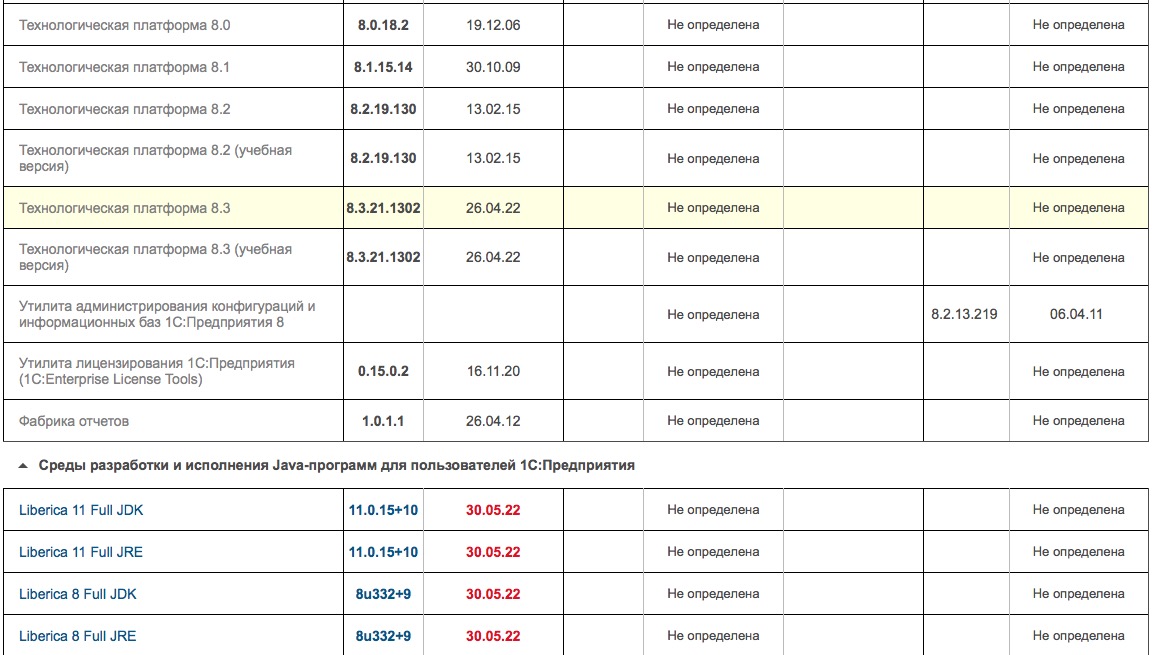Open Технологическая платформа 8.1 link
The height and width of the screenshot is (655, 1158).
(124, 67)
